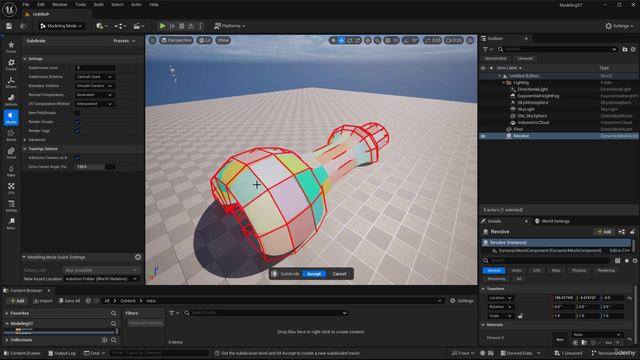The image size is (640, 360).
Task: Activate the translate gizmo tool in viewport
Action: click(342, 40)
